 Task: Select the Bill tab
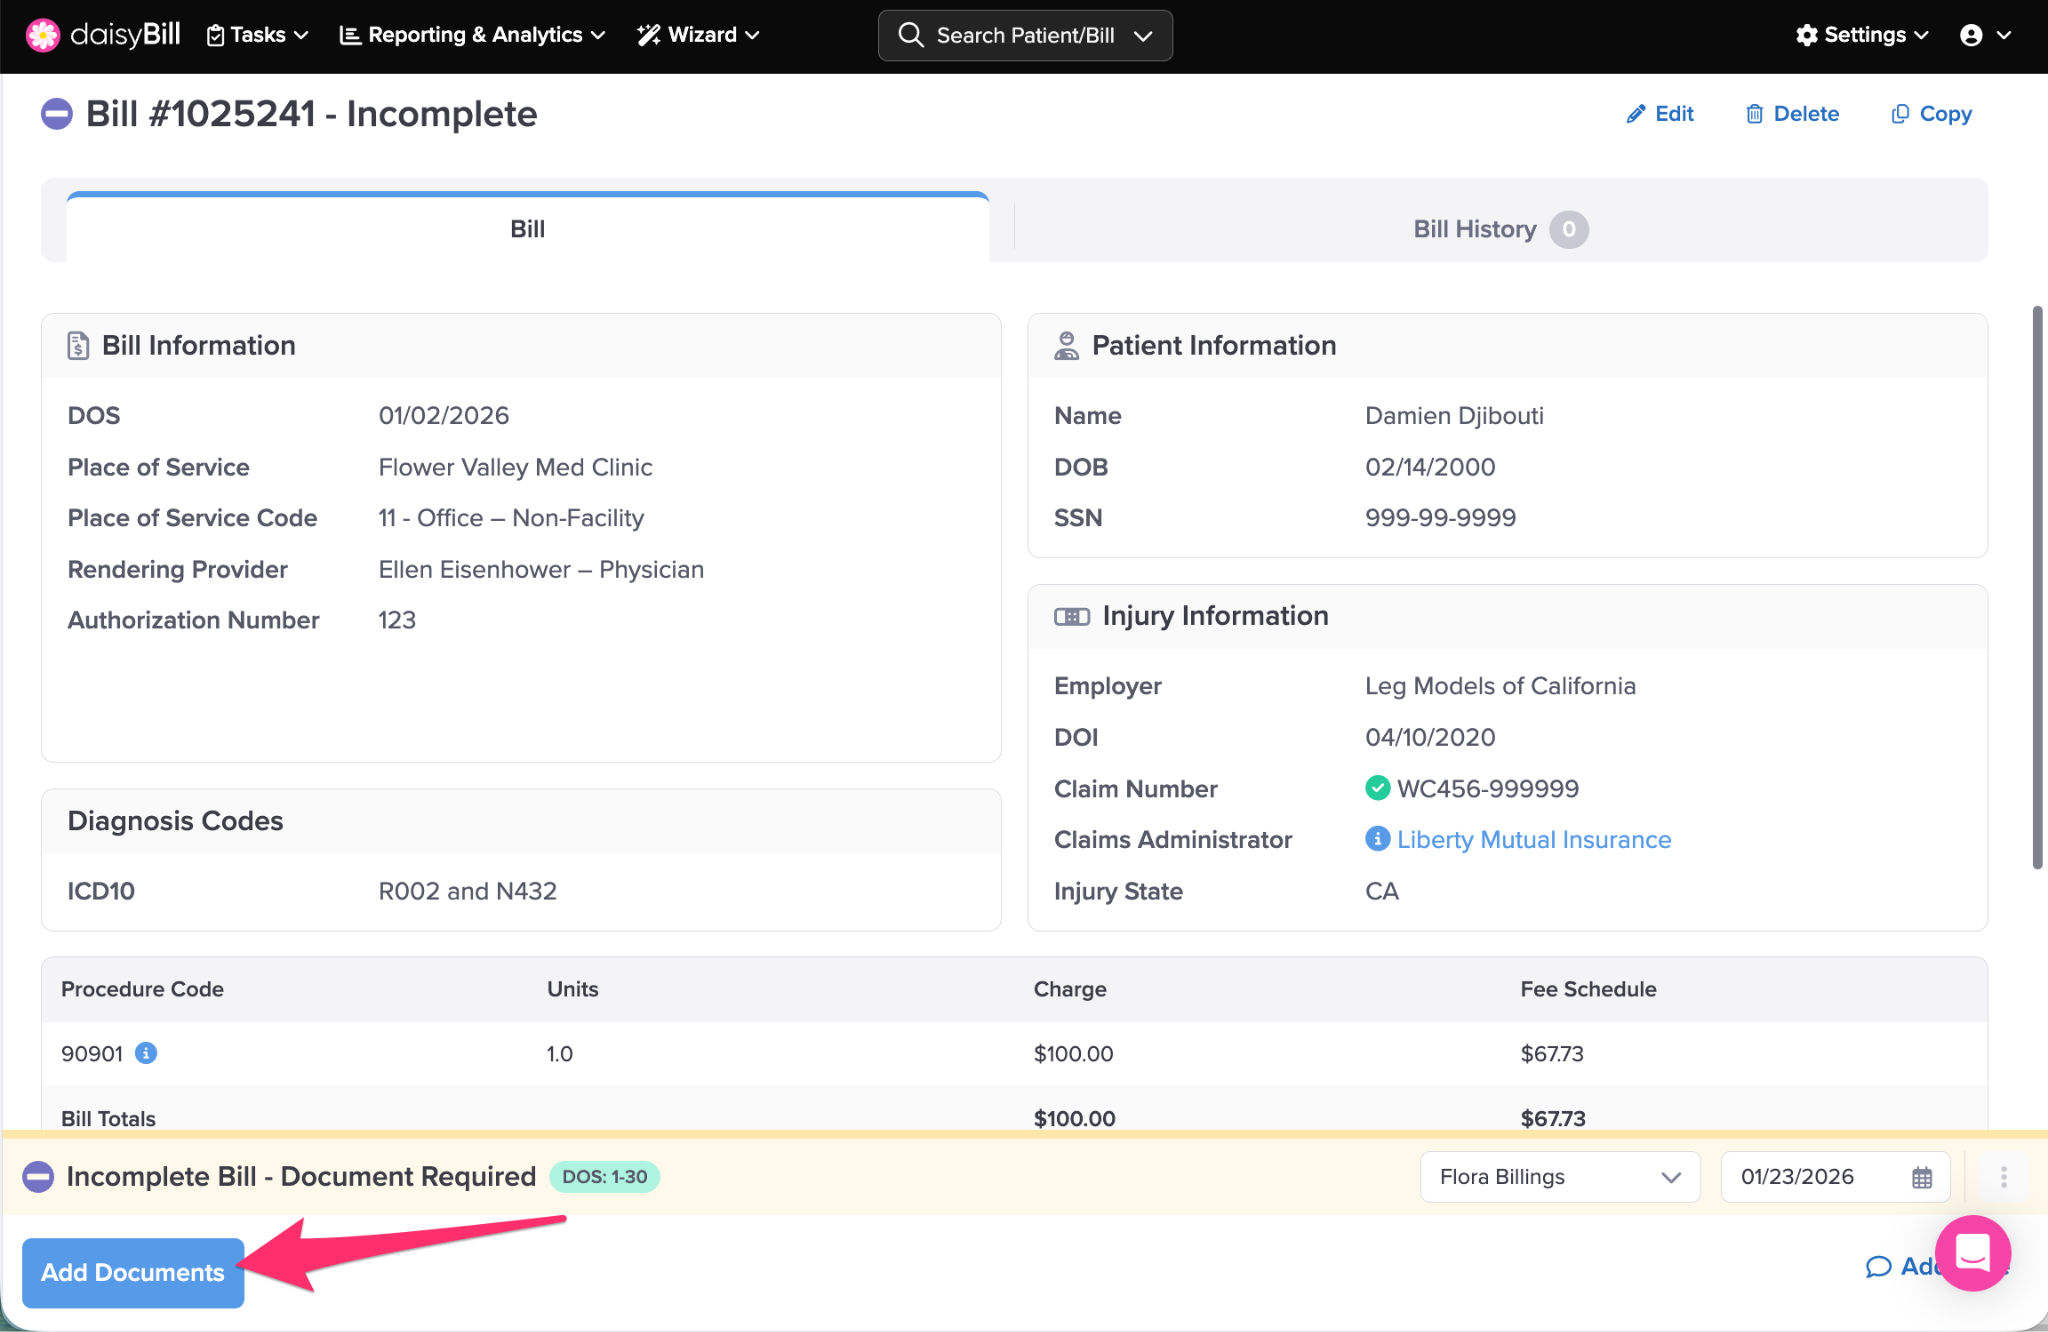527,229
